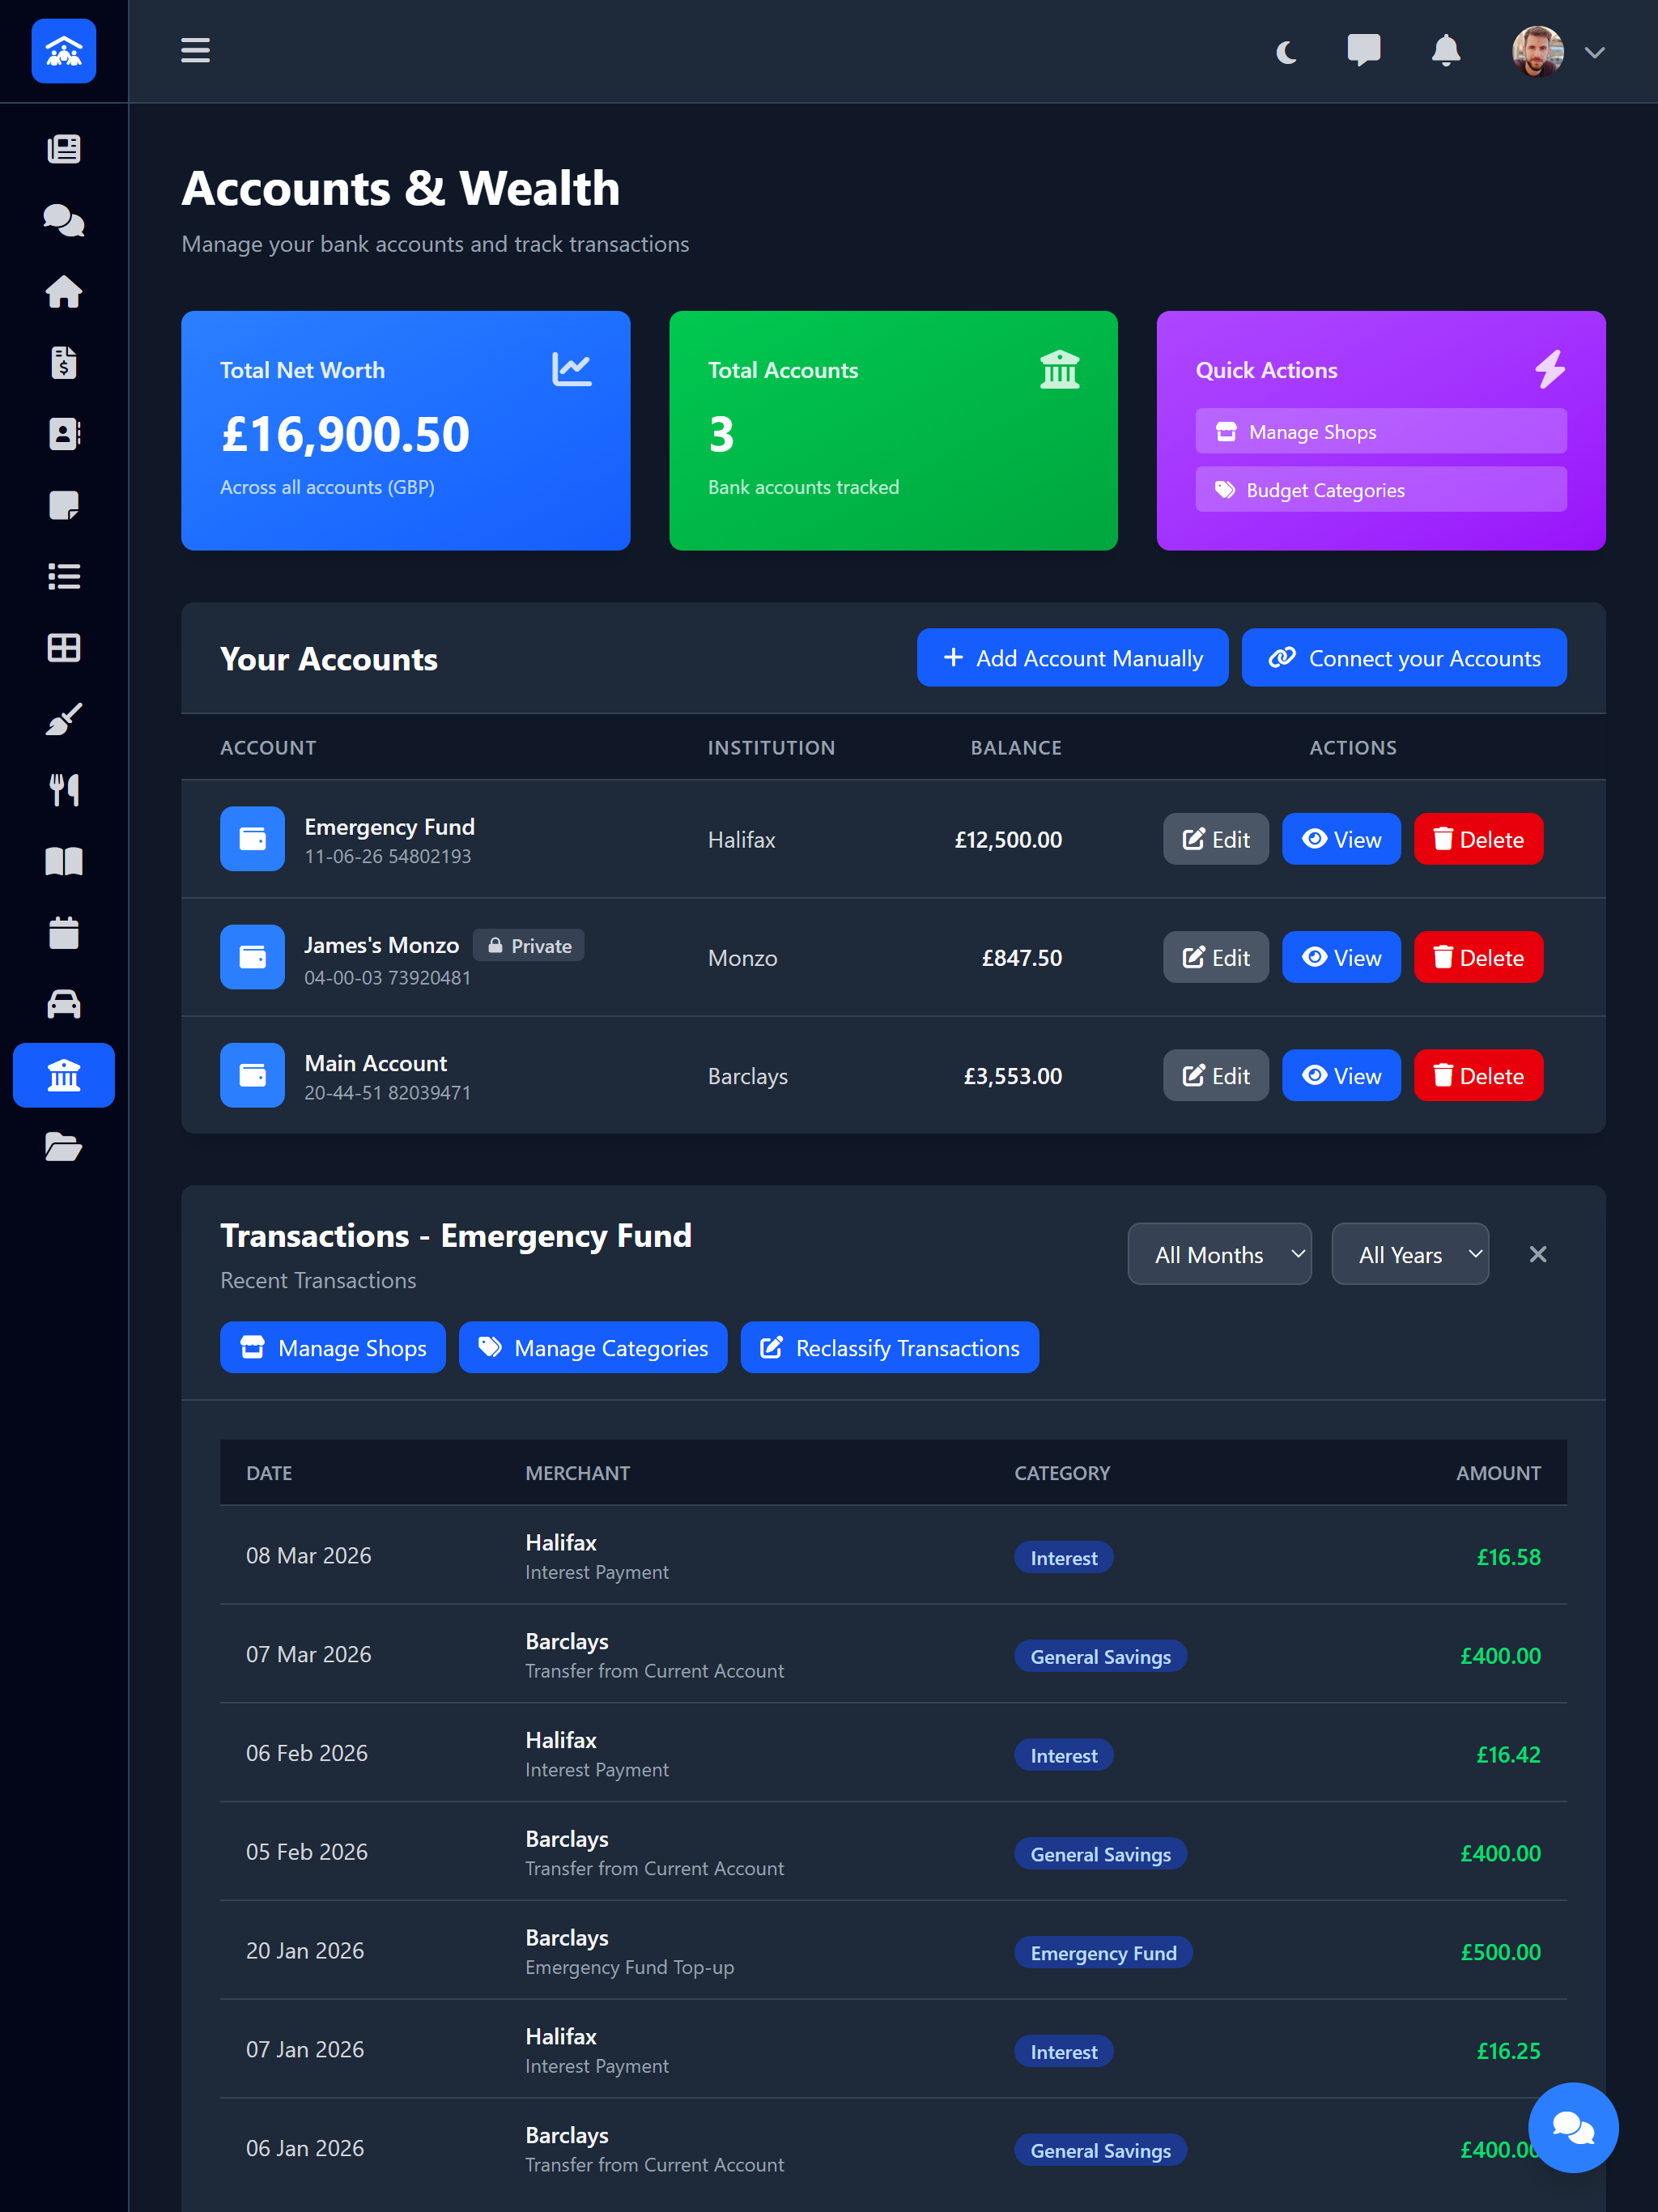The height and width of the screenshot is (2212, 1658).
Task: Toggle the hamburger menu button
Action: pyautogui.click(x=195, y=51)
